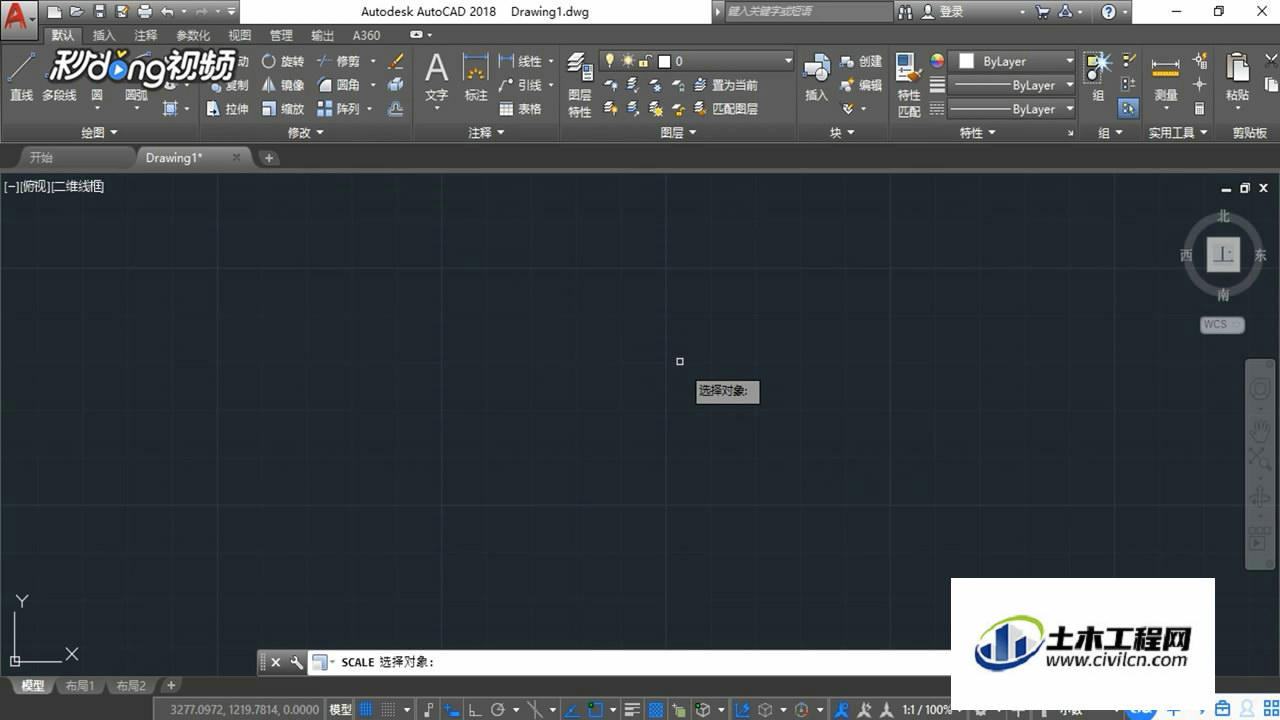Screen dimensions: 1280x720
Task: Insert a Table (表格)
Action: [520, 109]
